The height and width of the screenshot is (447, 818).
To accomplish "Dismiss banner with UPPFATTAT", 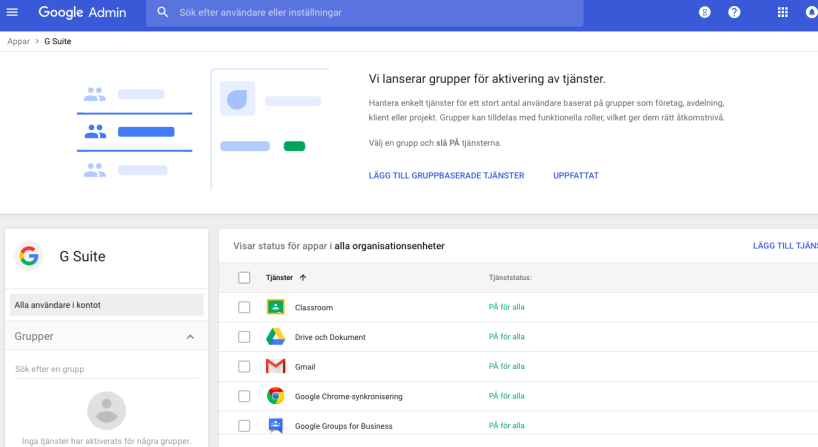I will [576, 176].
